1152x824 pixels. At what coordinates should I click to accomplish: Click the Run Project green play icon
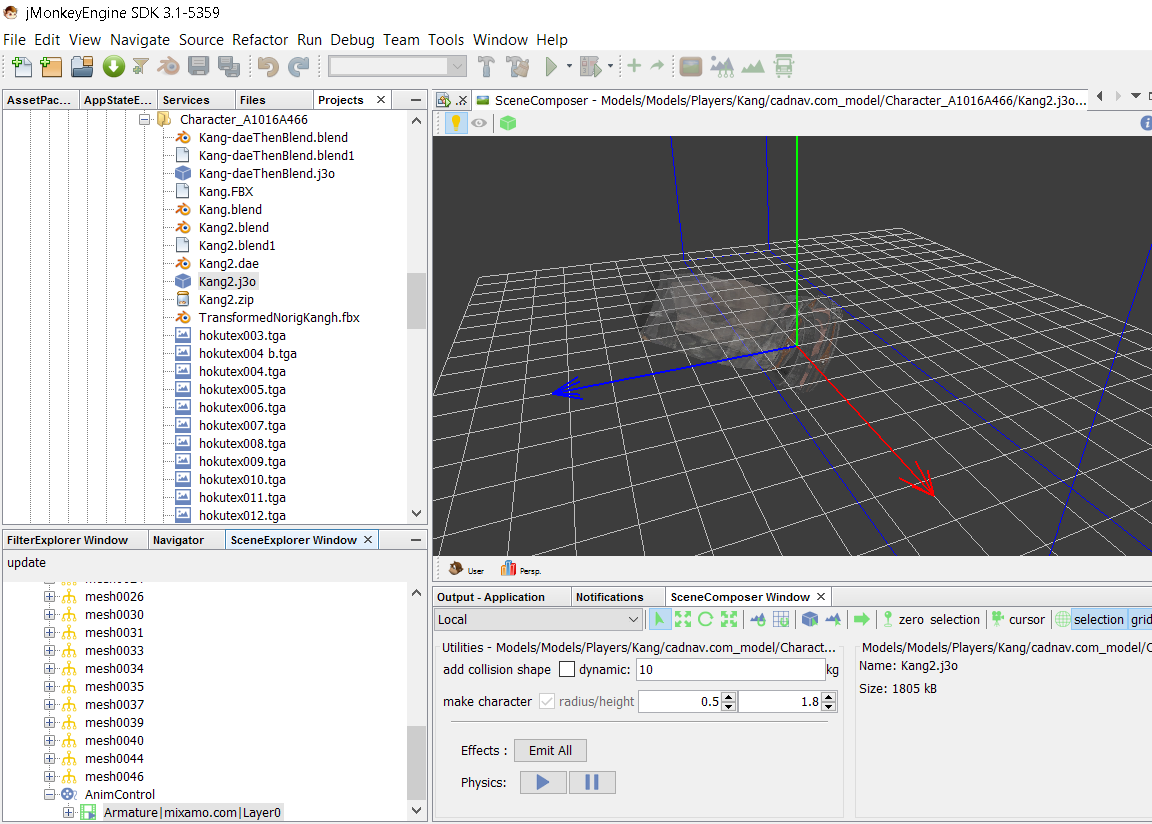(x=551, y=67)
